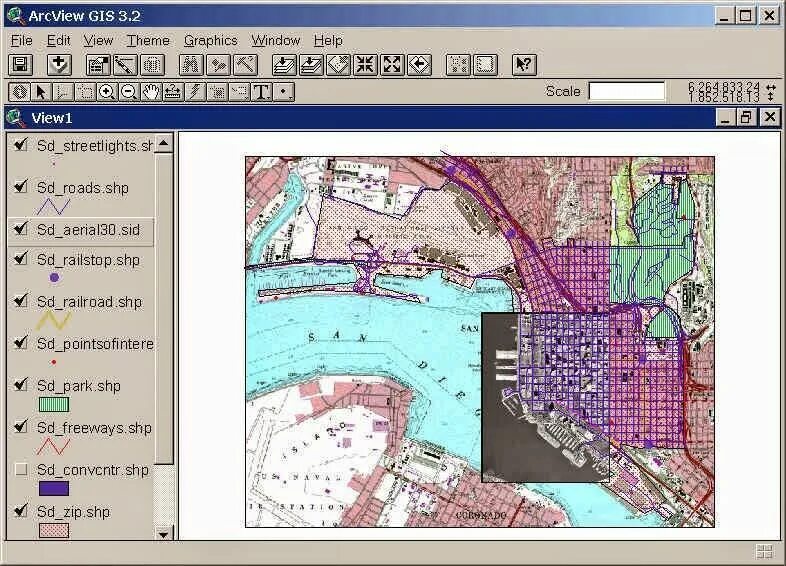Open the Edit Legend tool
The height and width of the screenshot is (566, 786).
pos(125,65)
